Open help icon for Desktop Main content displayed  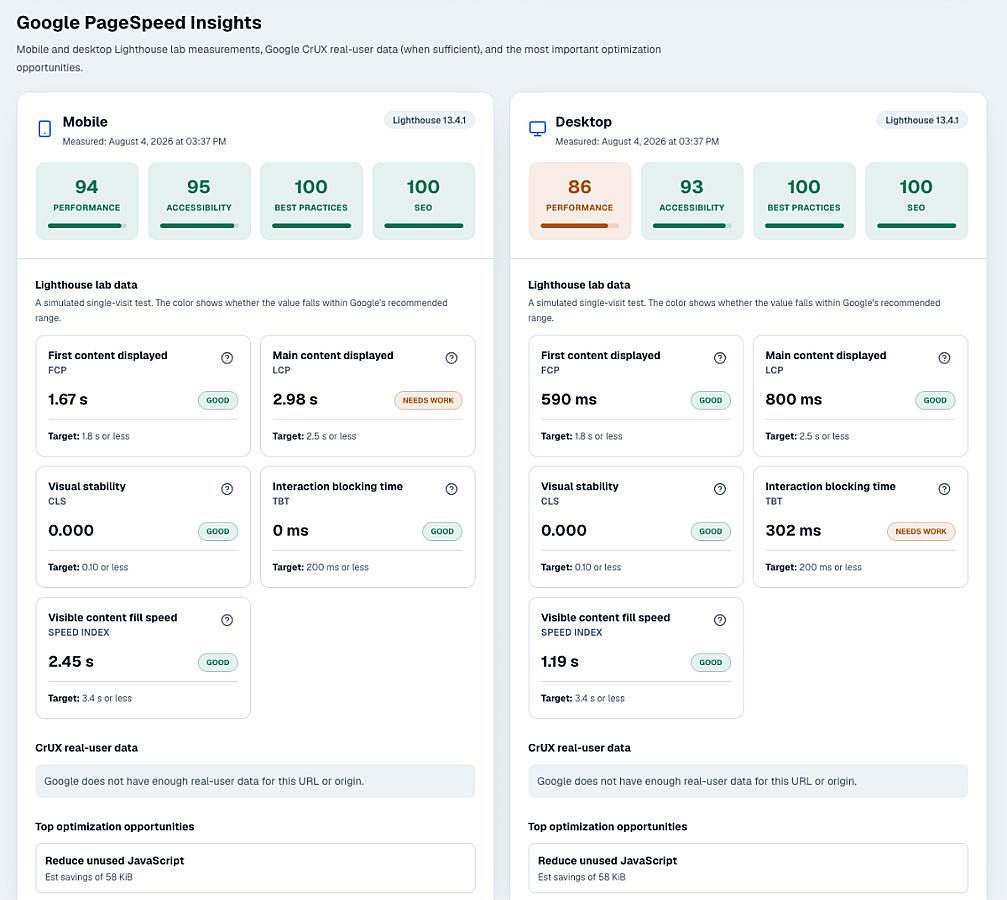(944, 358)
